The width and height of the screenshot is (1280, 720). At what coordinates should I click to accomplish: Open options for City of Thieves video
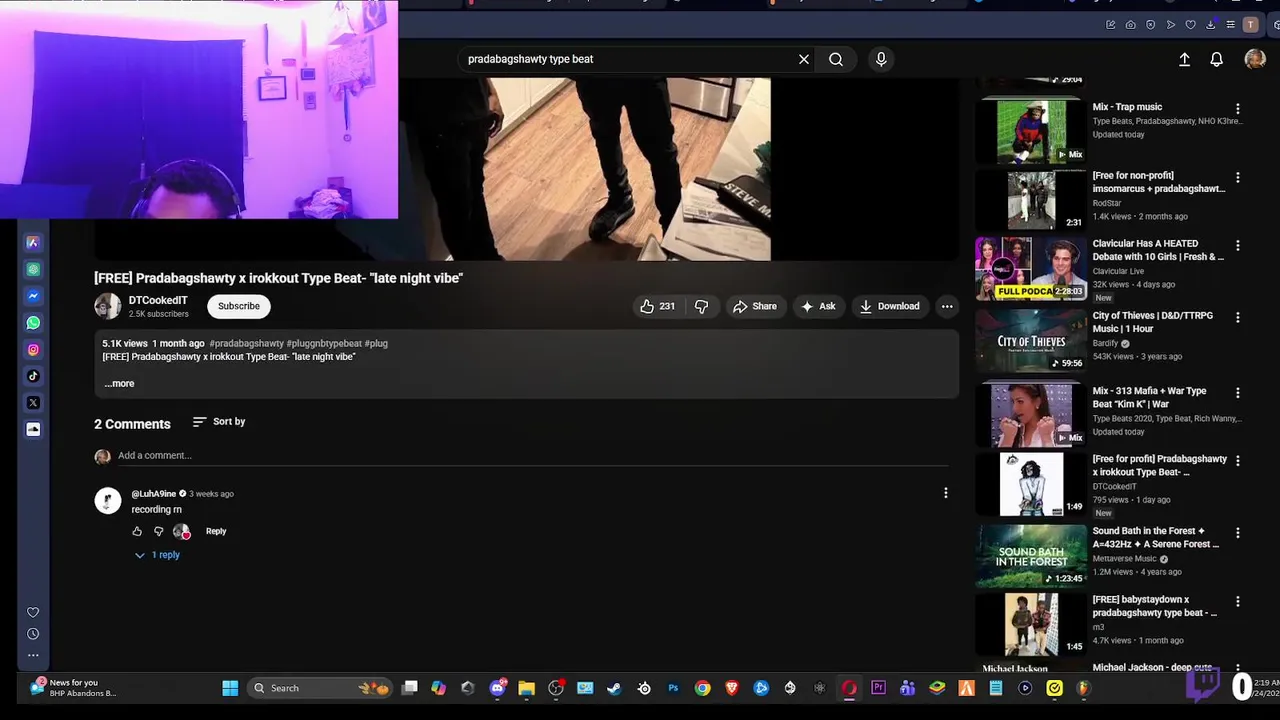1237,318
